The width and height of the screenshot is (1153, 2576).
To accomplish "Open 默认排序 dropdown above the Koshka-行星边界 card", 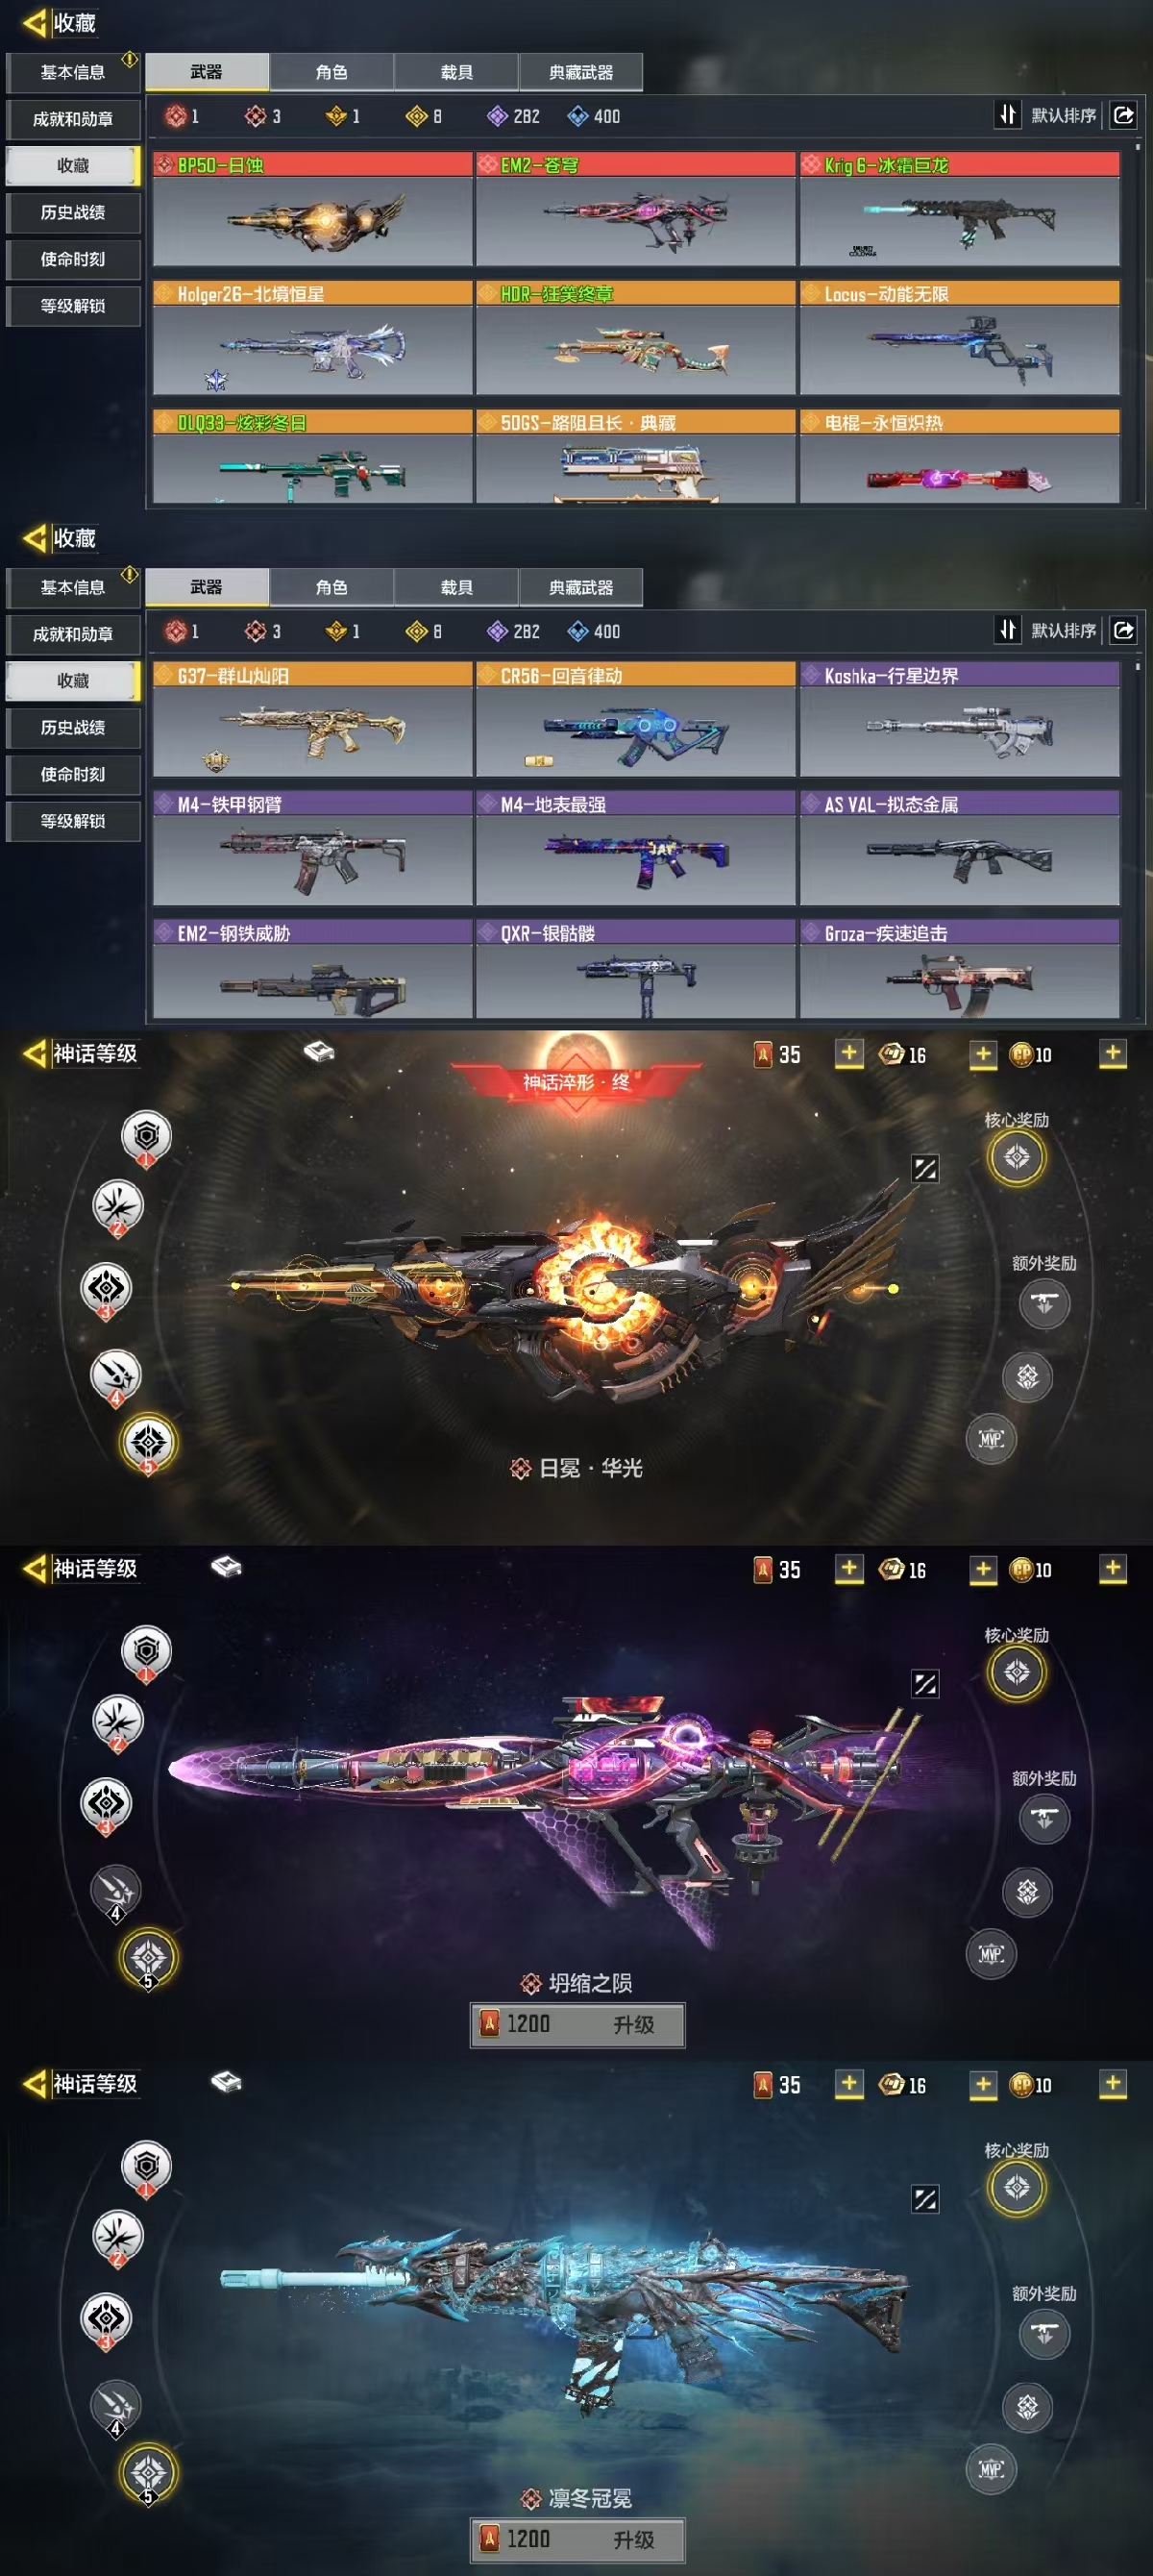I will click(1063, 630).
